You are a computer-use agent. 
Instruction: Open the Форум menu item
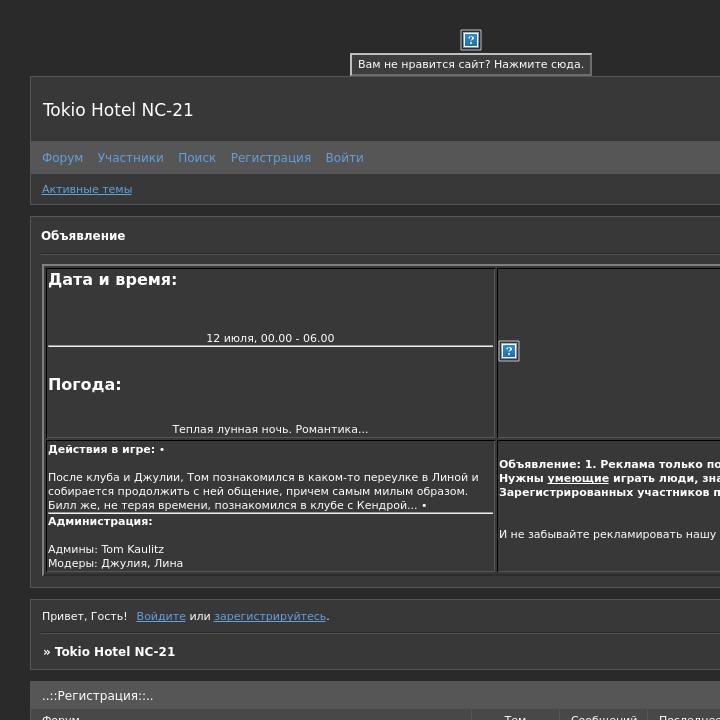click(x=62, y=158)
